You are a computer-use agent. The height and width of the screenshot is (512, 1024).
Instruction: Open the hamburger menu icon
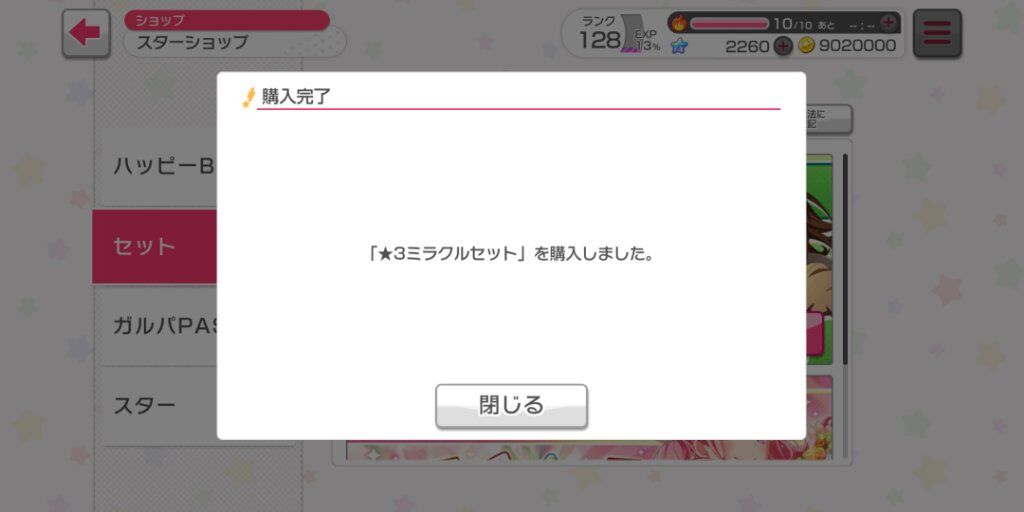pyautogui.click(x=937, y=33)
